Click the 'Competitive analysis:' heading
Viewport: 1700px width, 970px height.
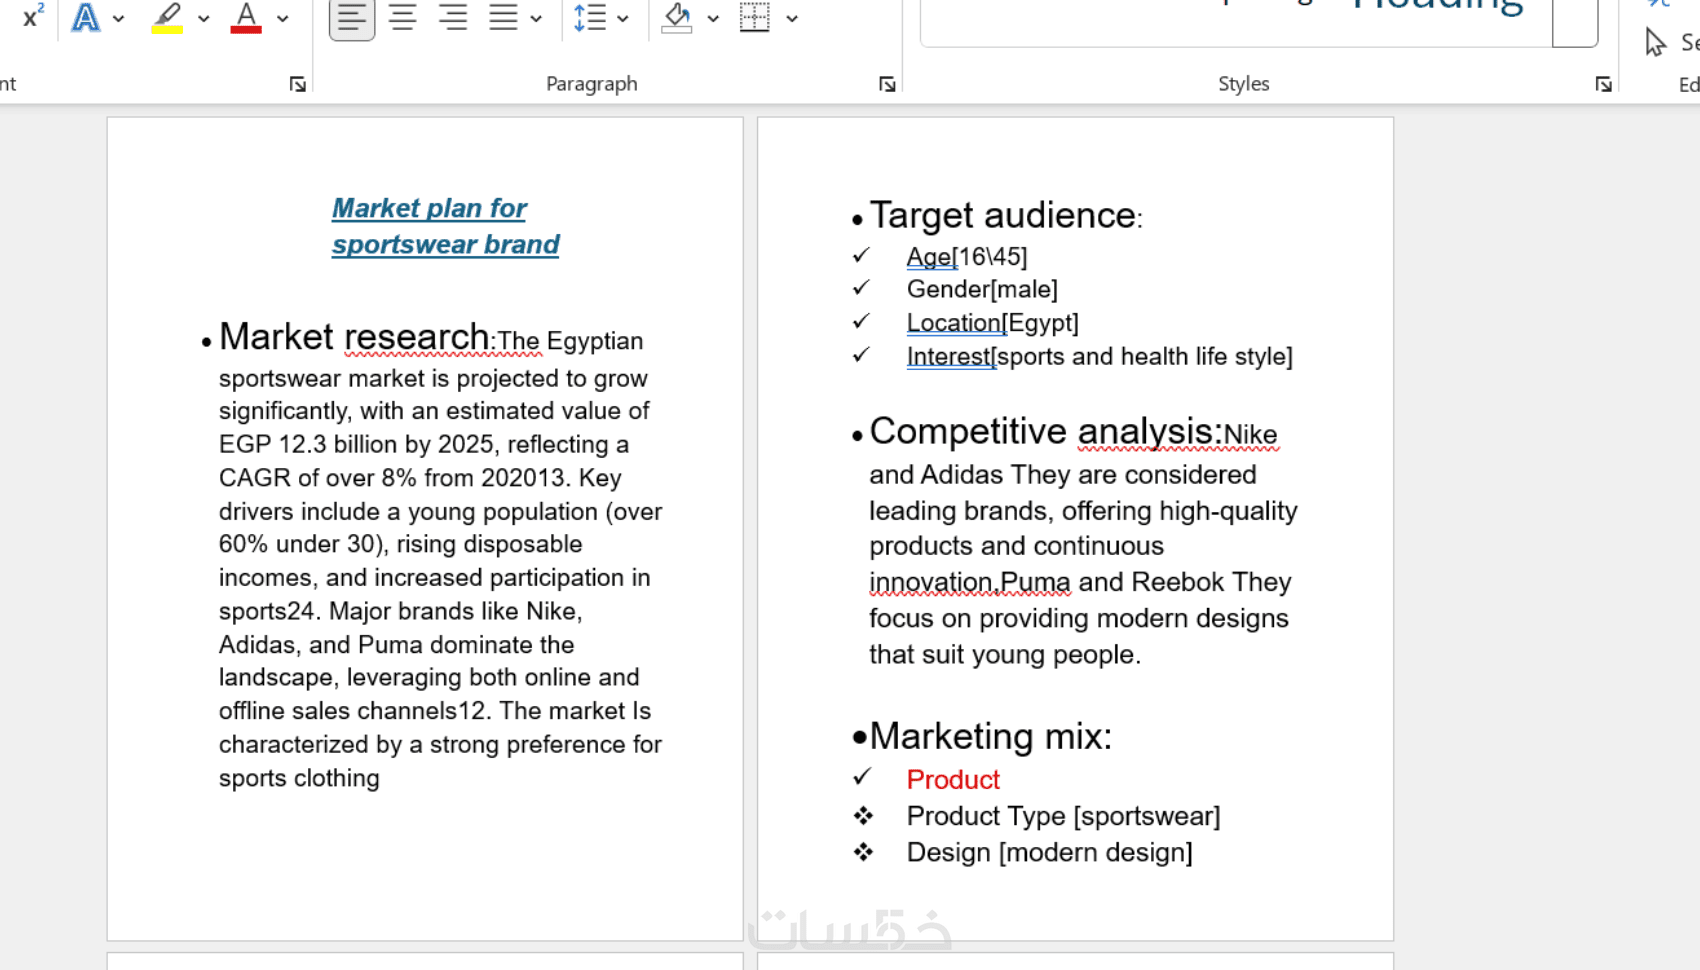click(1046, 431)
